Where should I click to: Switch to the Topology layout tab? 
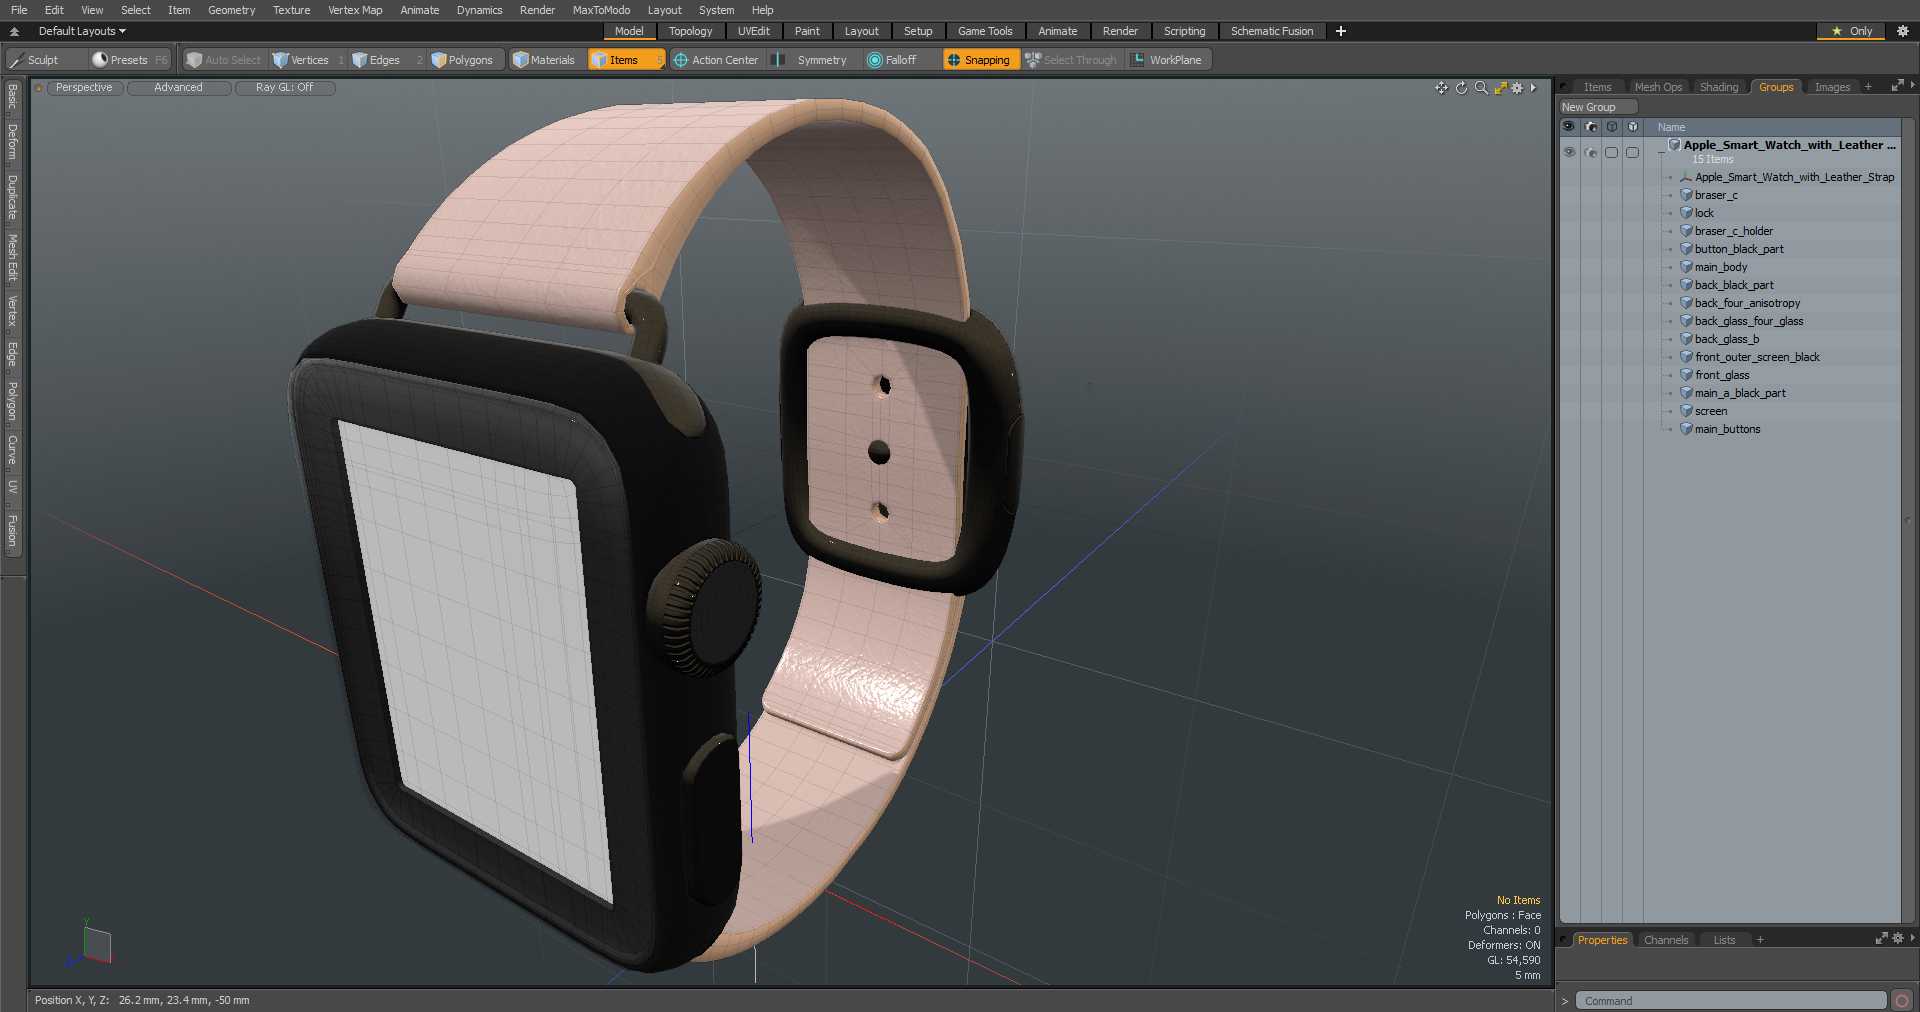tap(690, 31)
